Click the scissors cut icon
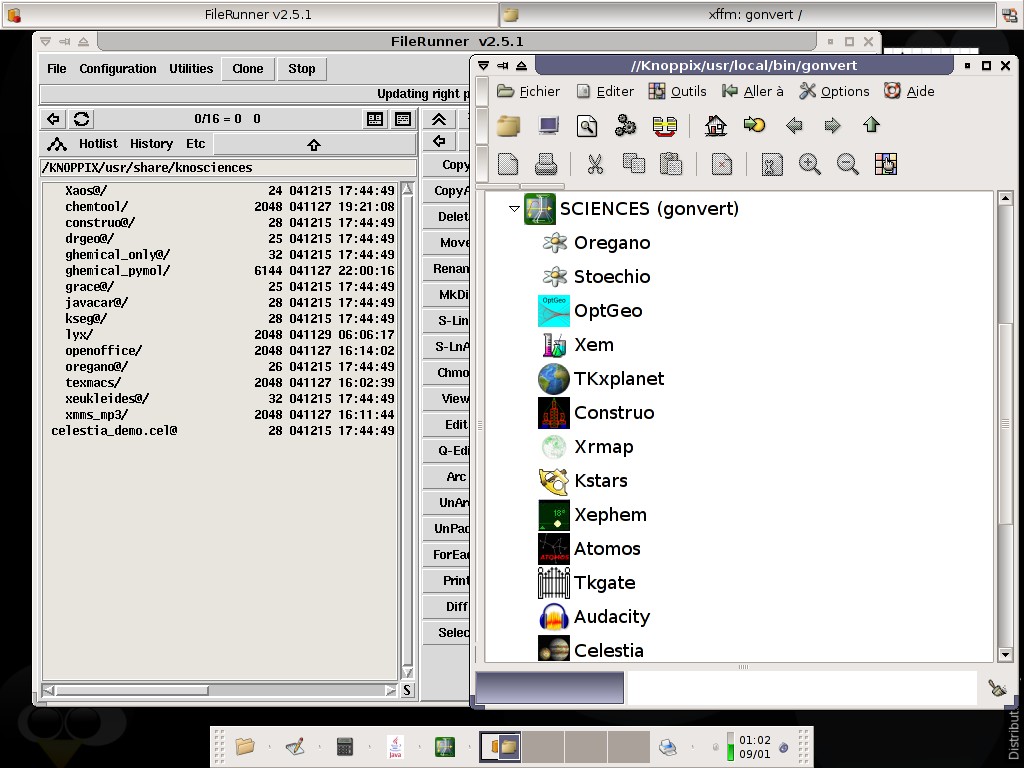 595,165
